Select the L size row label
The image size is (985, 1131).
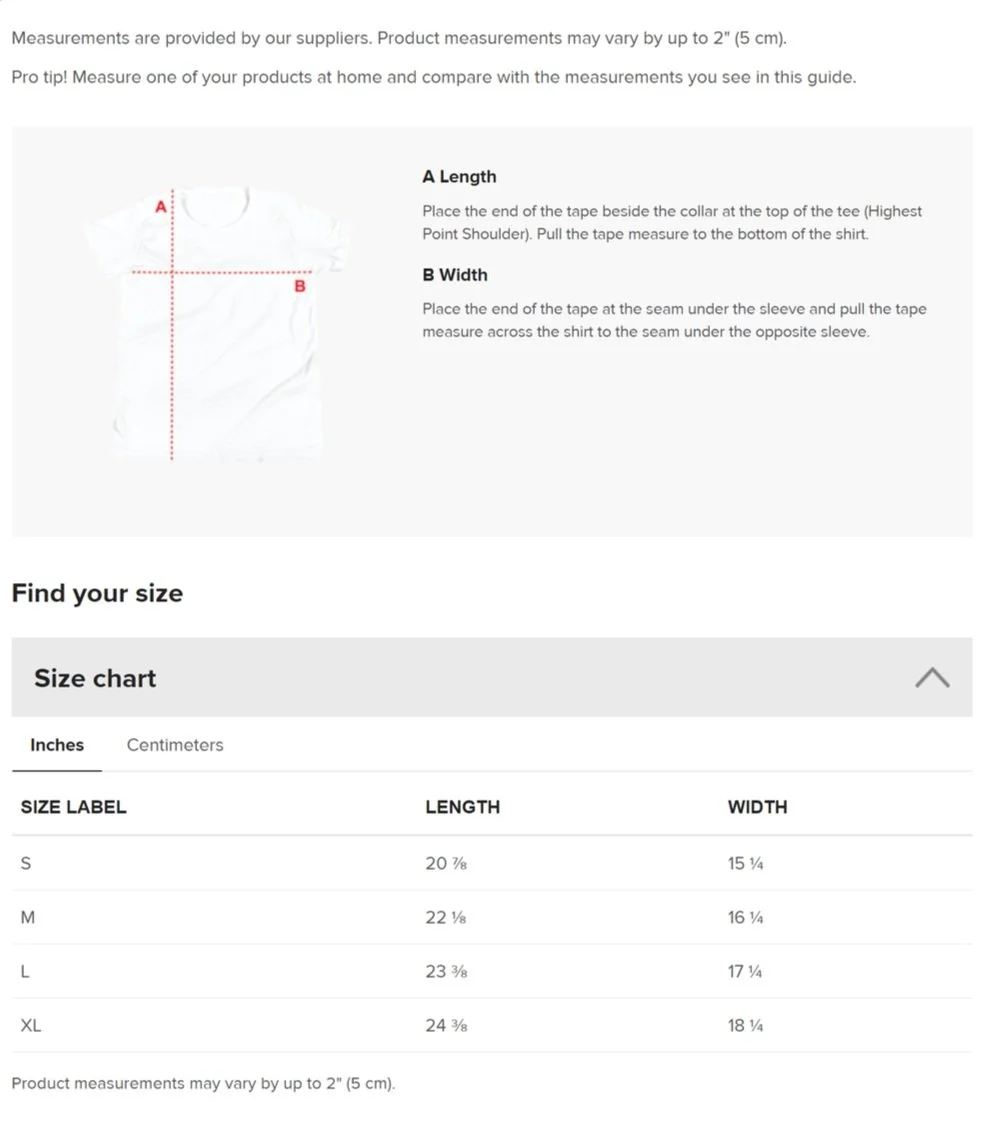point(25,972)
